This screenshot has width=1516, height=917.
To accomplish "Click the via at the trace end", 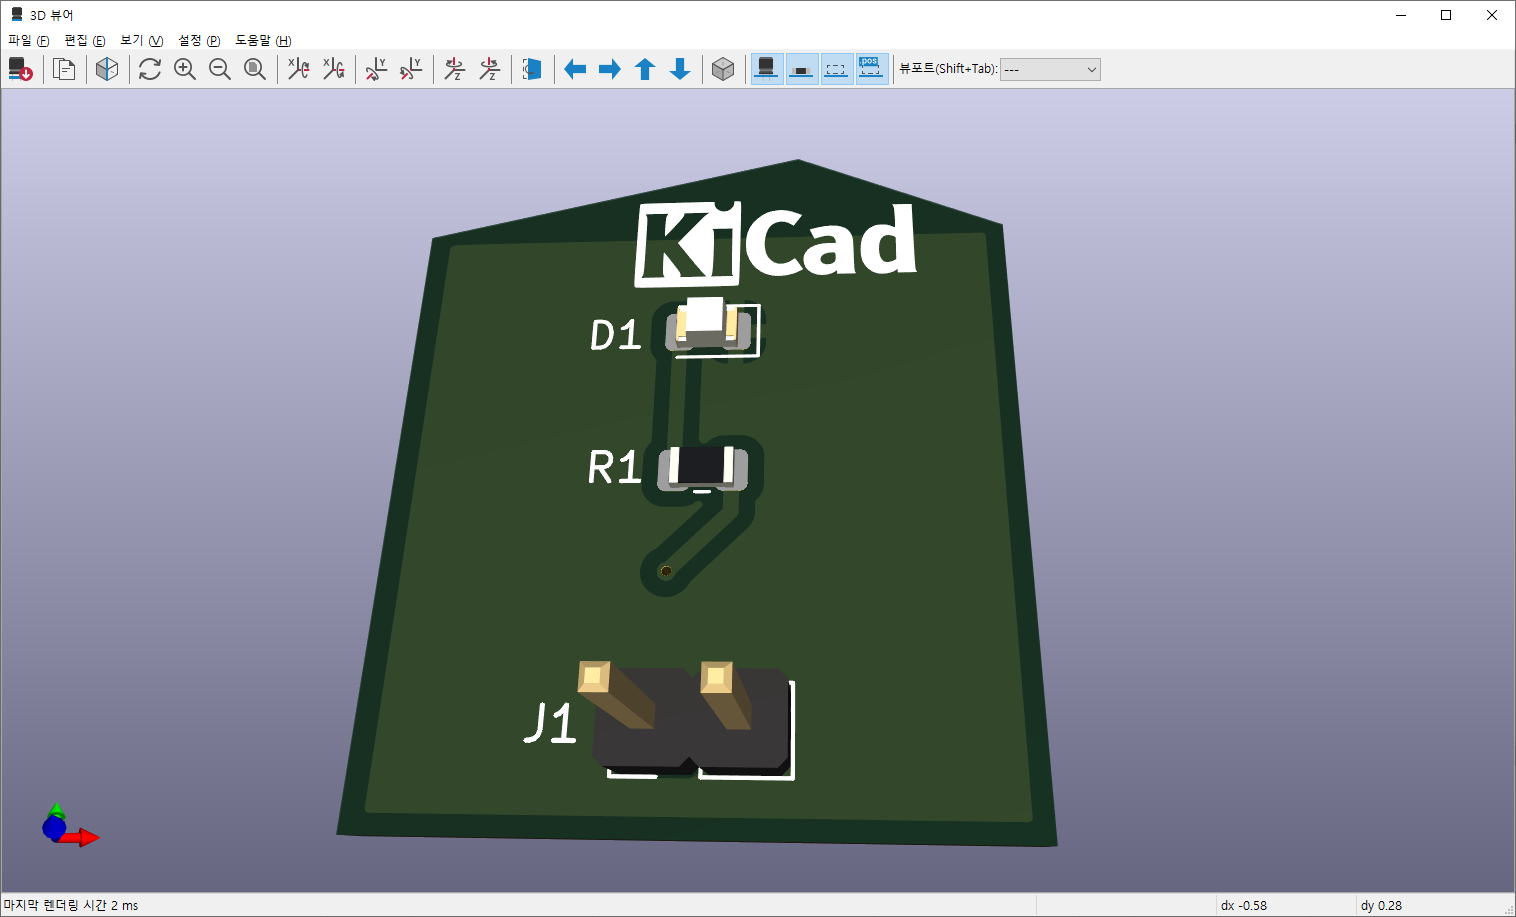I will pos(666,571).
